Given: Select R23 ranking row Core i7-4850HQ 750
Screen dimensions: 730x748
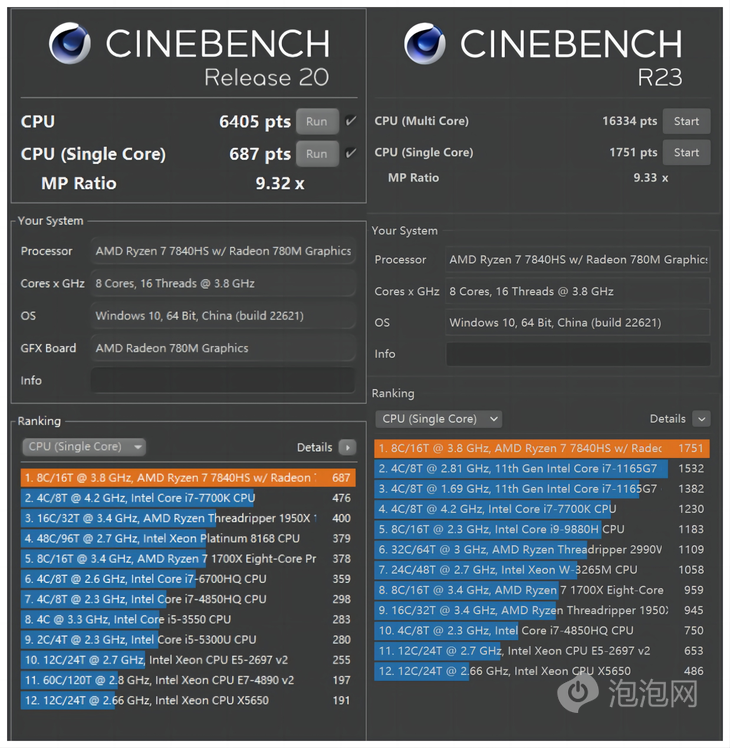Looking at the screenshot, I should click(x=542, y=631).
